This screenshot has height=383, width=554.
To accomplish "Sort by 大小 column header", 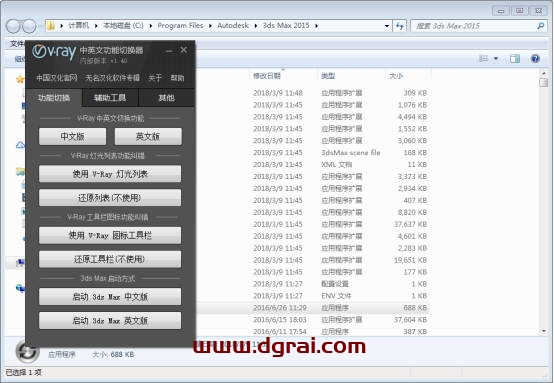I will (x=396, y=76).
